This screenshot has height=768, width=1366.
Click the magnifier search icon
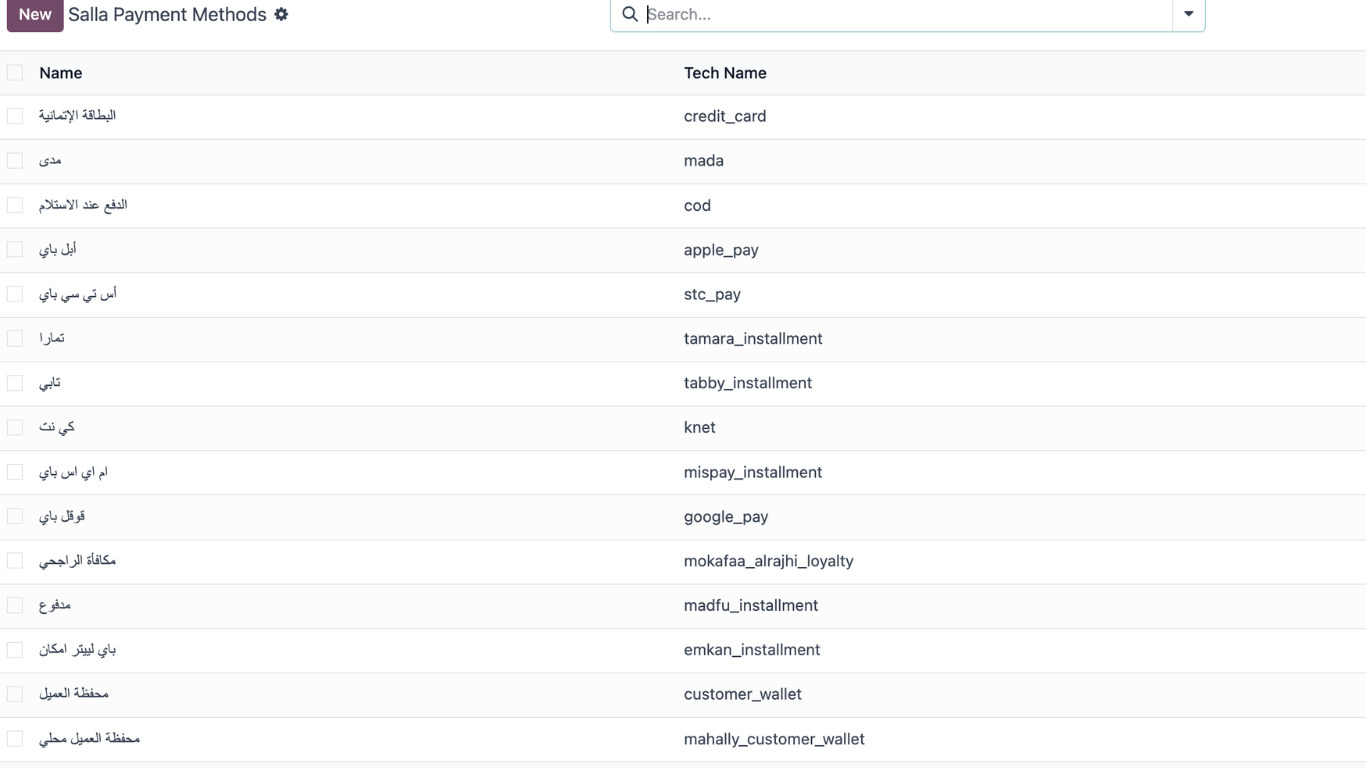click(x=630, y=15)
